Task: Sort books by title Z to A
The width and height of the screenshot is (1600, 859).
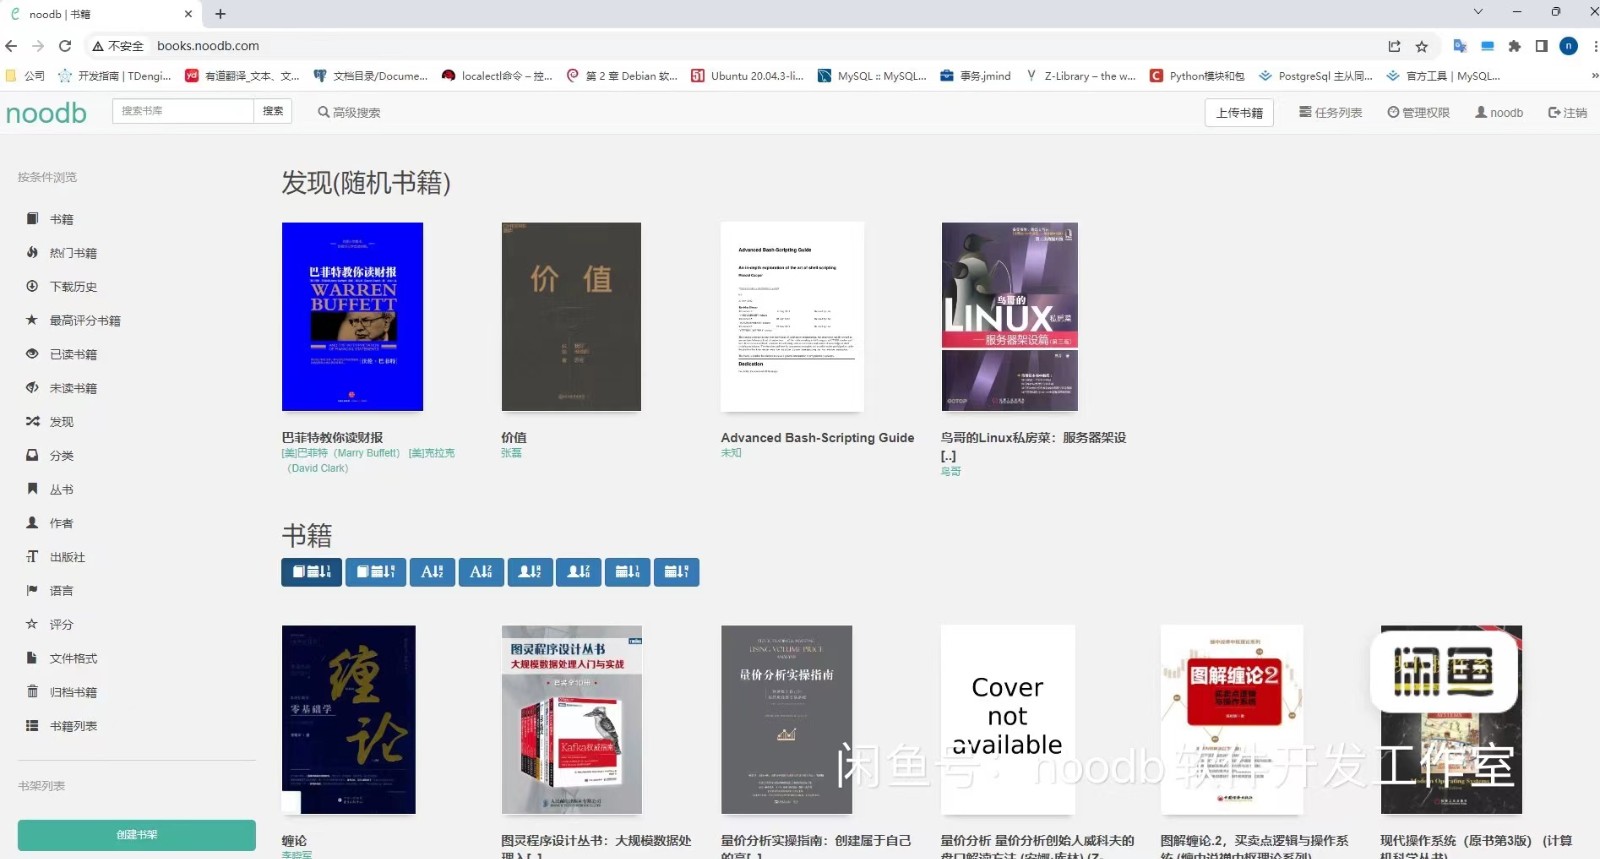Action: [481, 572]
